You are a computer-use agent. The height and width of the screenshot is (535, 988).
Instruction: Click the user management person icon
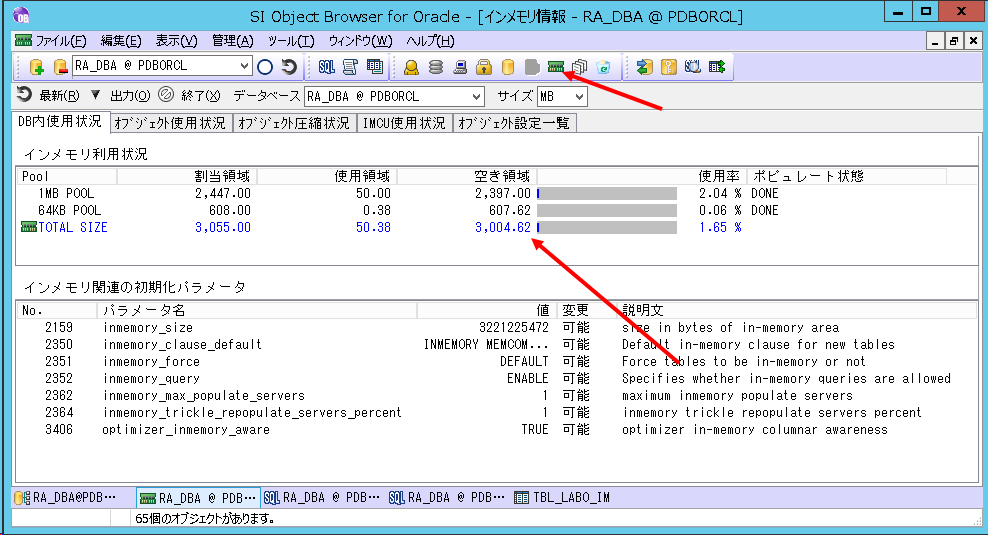coord(411,67)
